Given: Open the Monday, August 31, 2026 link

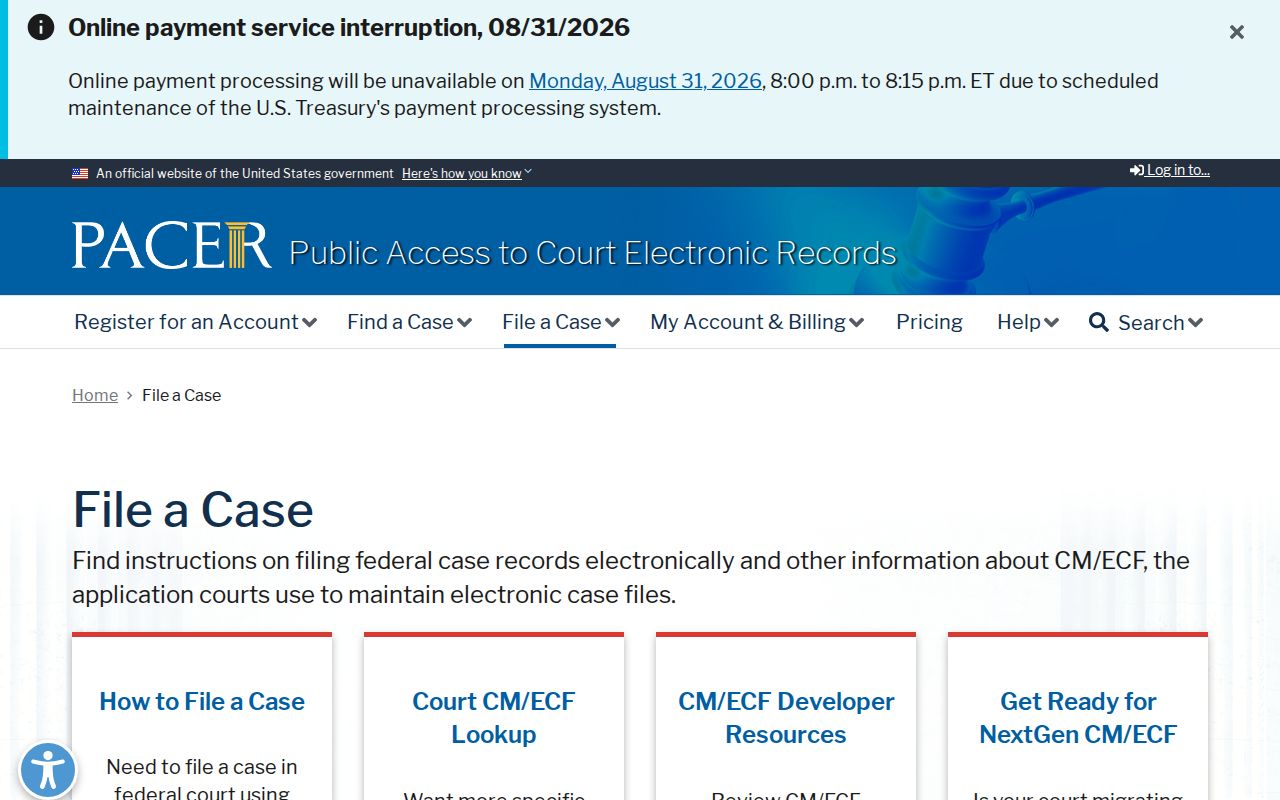Looking at the screenshot, I should click(645, 81).
